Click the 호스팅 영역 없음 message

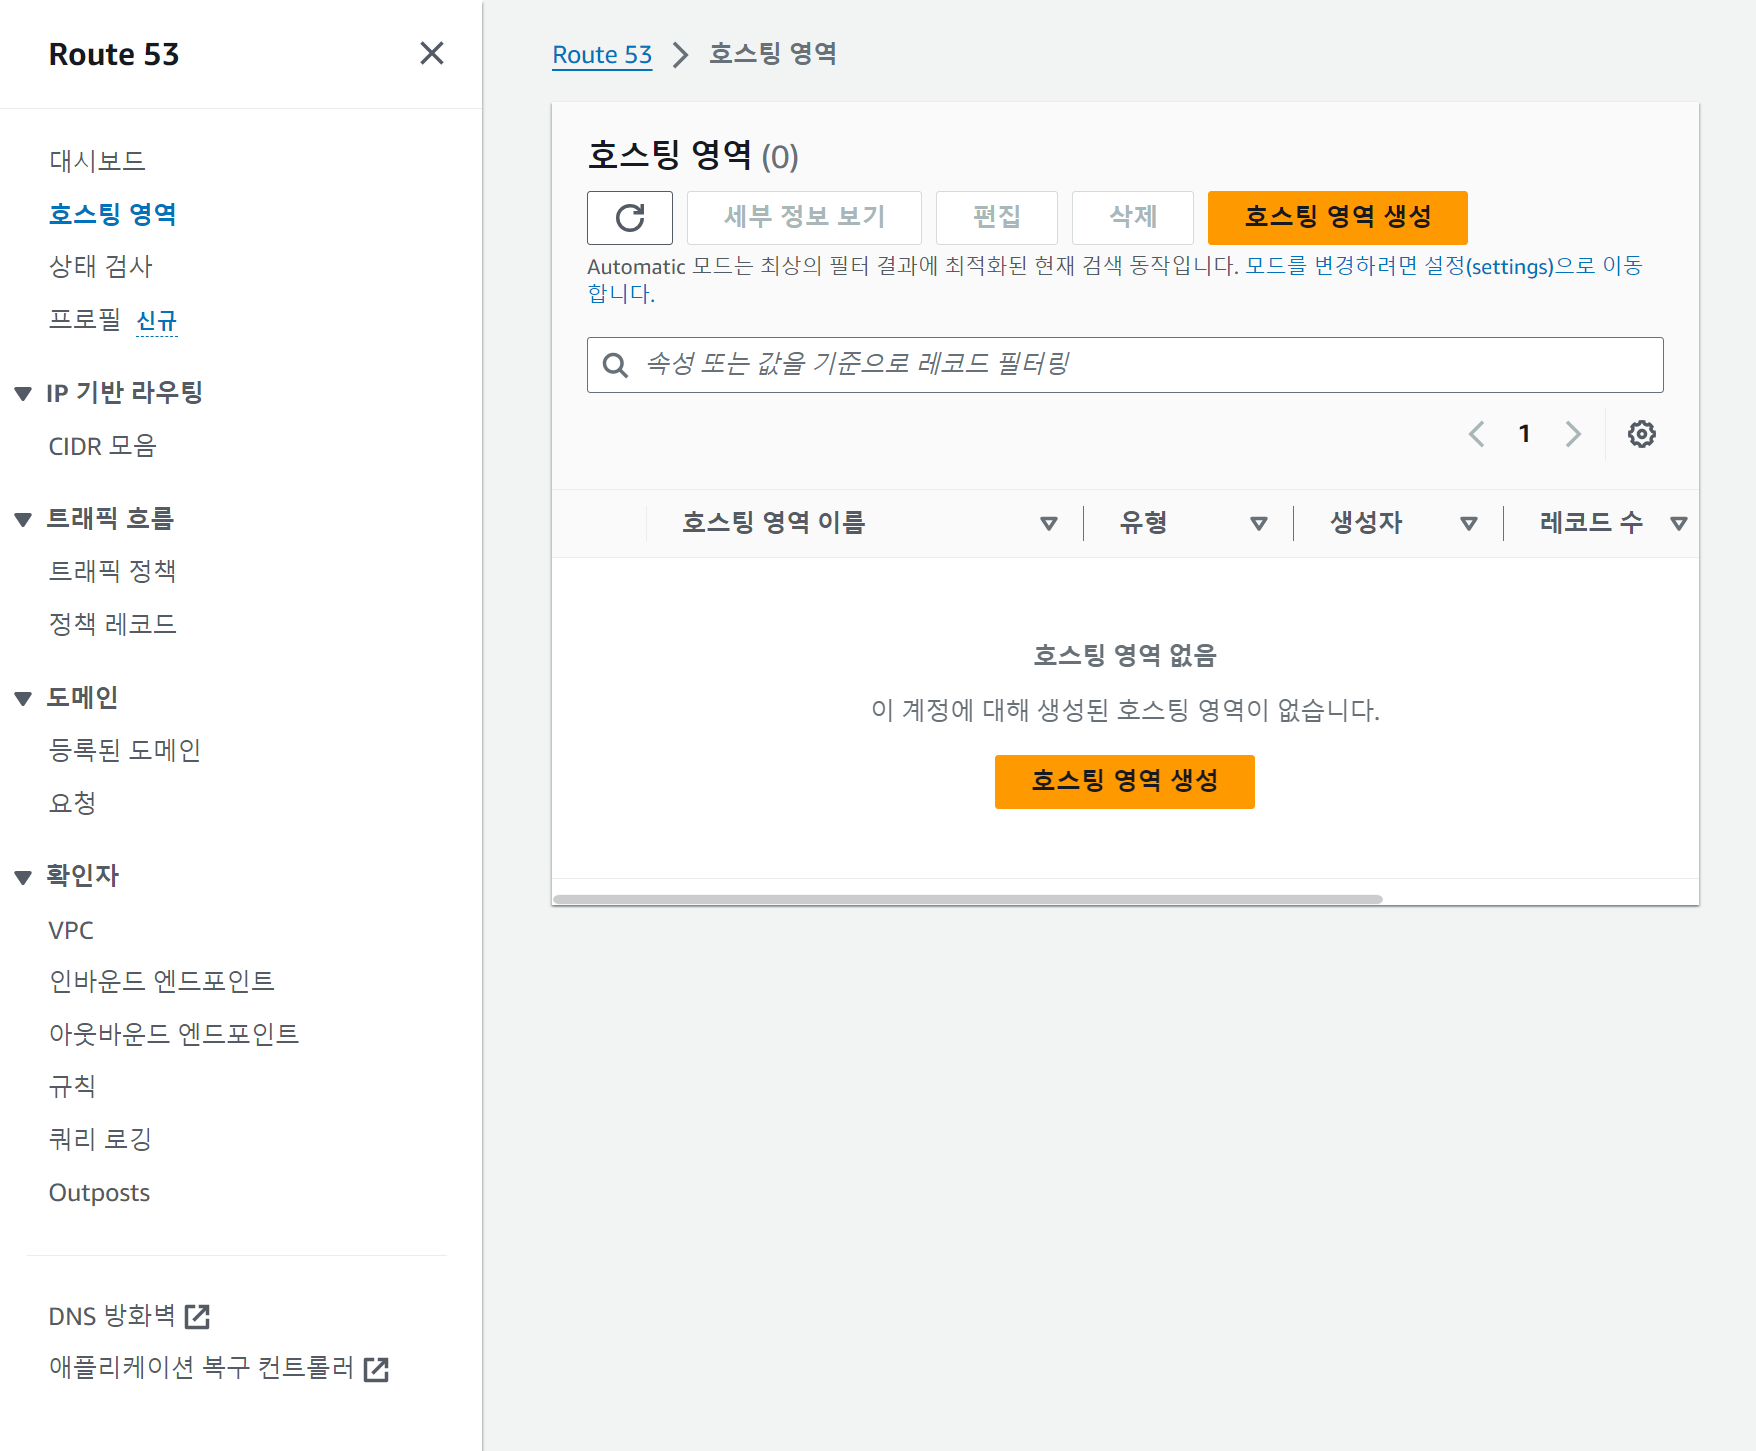(x=1125, y=656)
